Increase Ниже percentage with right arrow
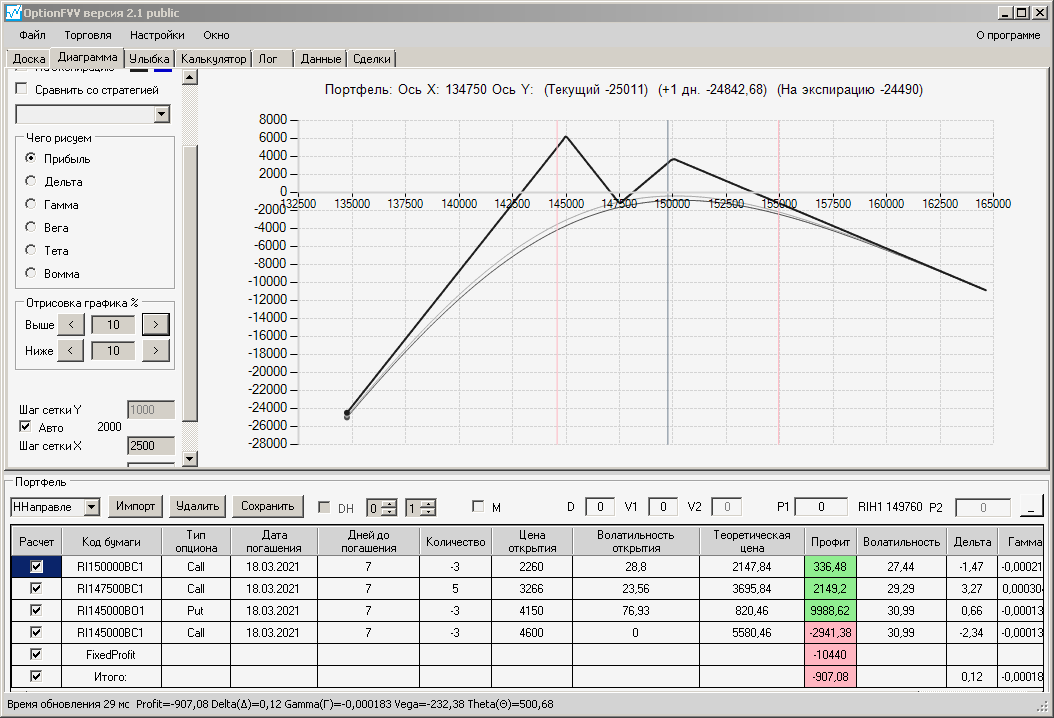This screenshot has width=1054, height=718. click(x=156, y=350)
